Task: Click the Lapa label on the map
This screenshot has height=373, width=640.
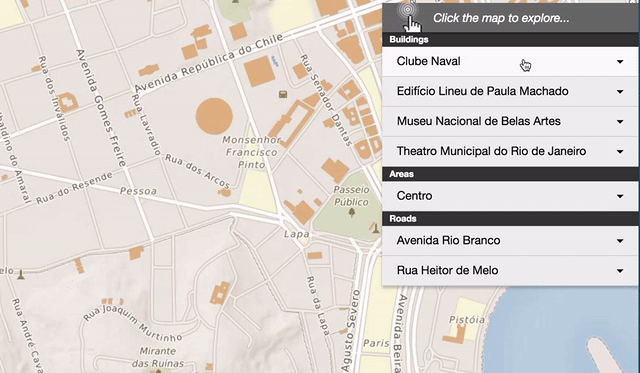Action: tap(296, 234)
